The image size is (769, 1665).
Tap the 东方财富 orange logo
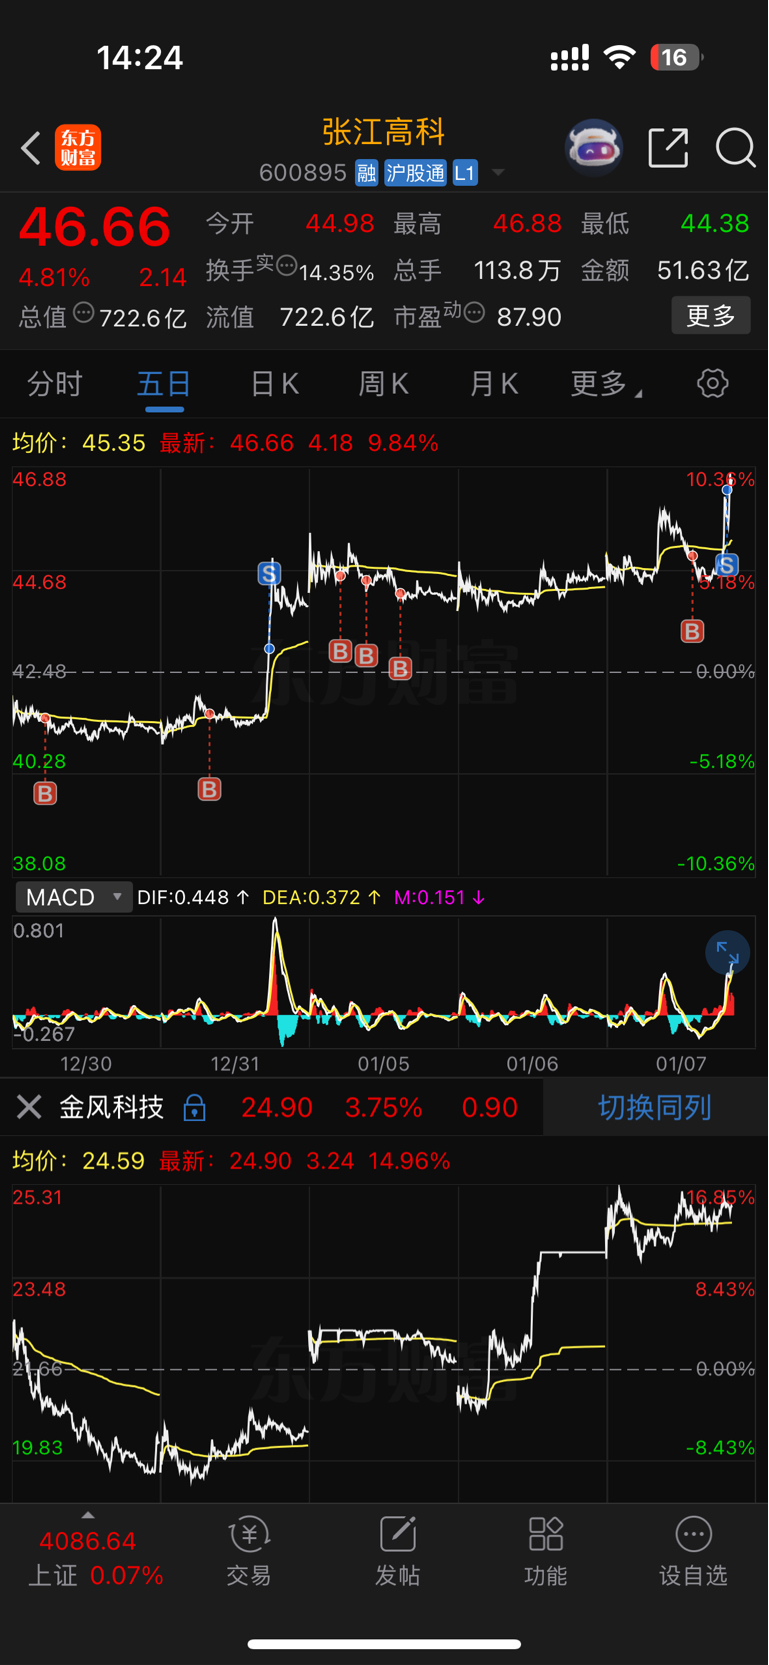tap(78, 148)
